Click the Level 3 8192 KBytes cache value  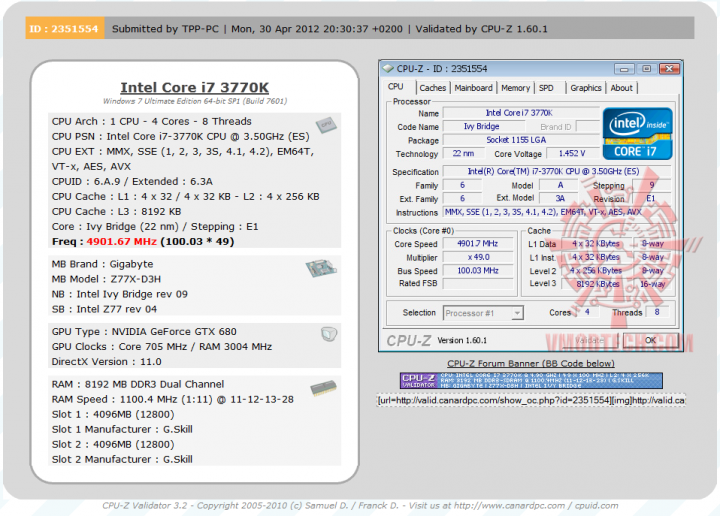click(x=598, y=284)
